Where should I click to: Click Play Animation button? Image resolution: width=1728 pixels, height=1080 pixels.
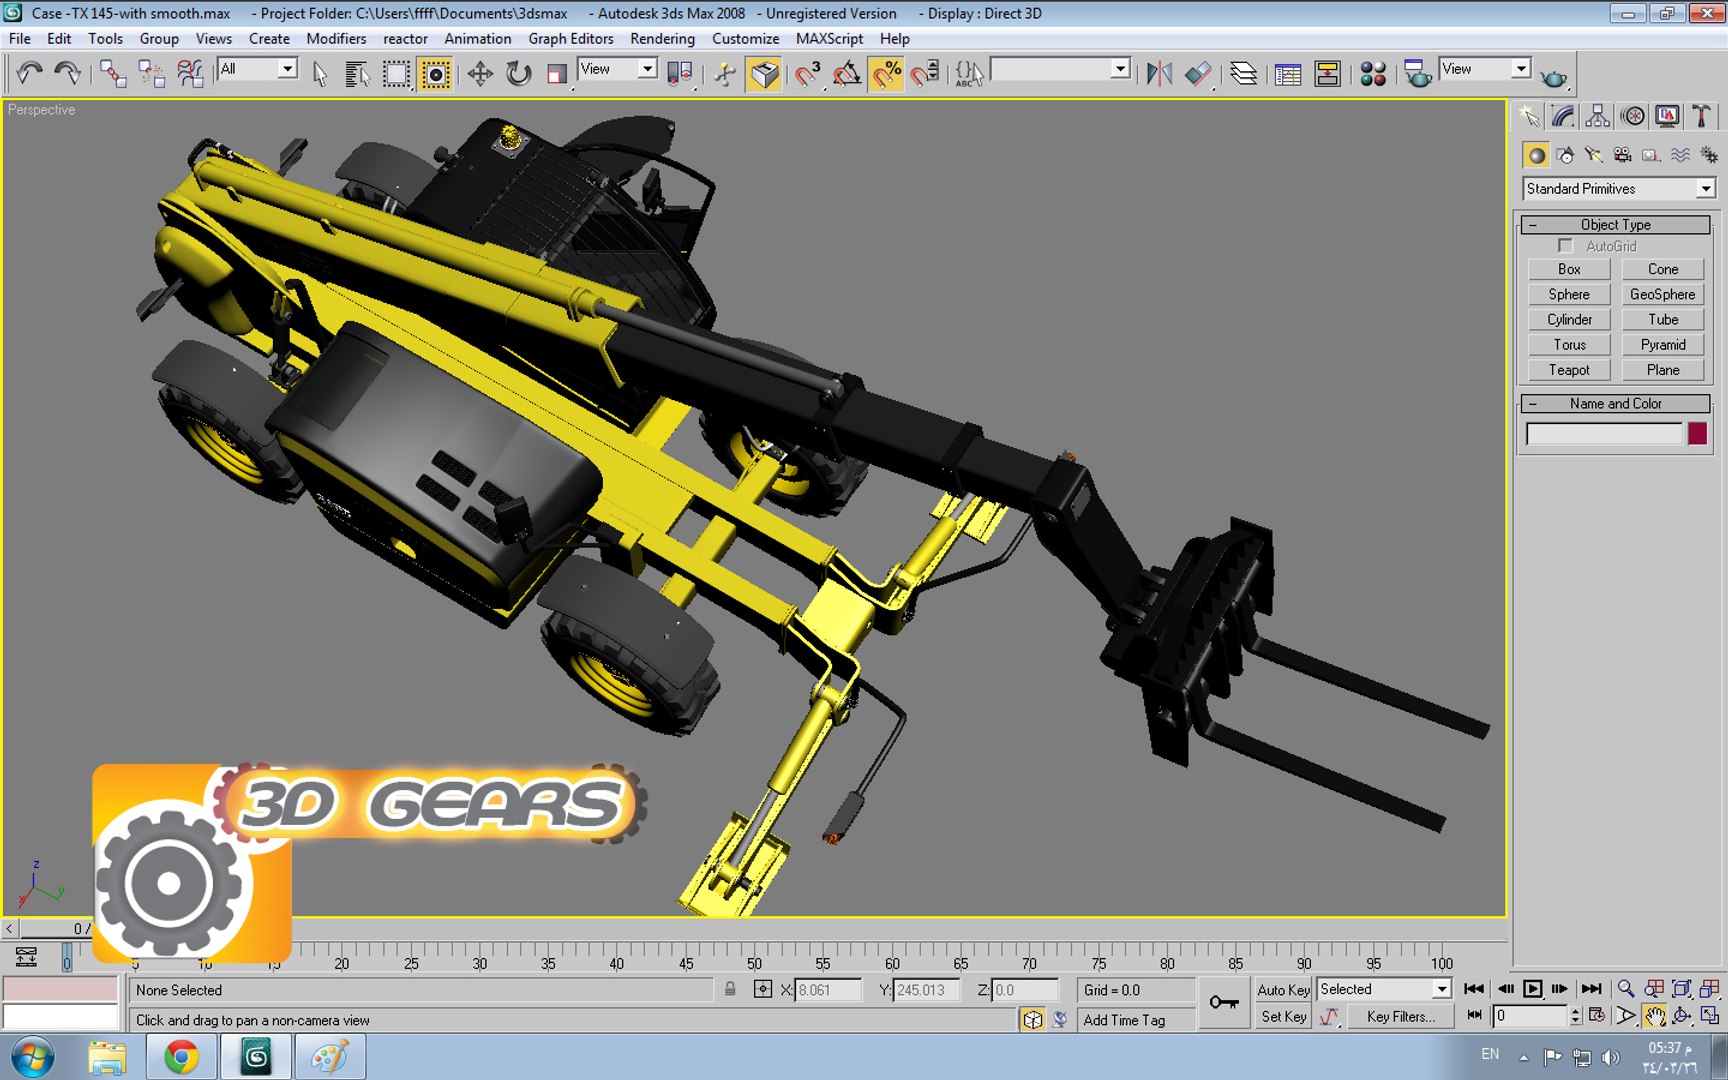pos(1532,989)
